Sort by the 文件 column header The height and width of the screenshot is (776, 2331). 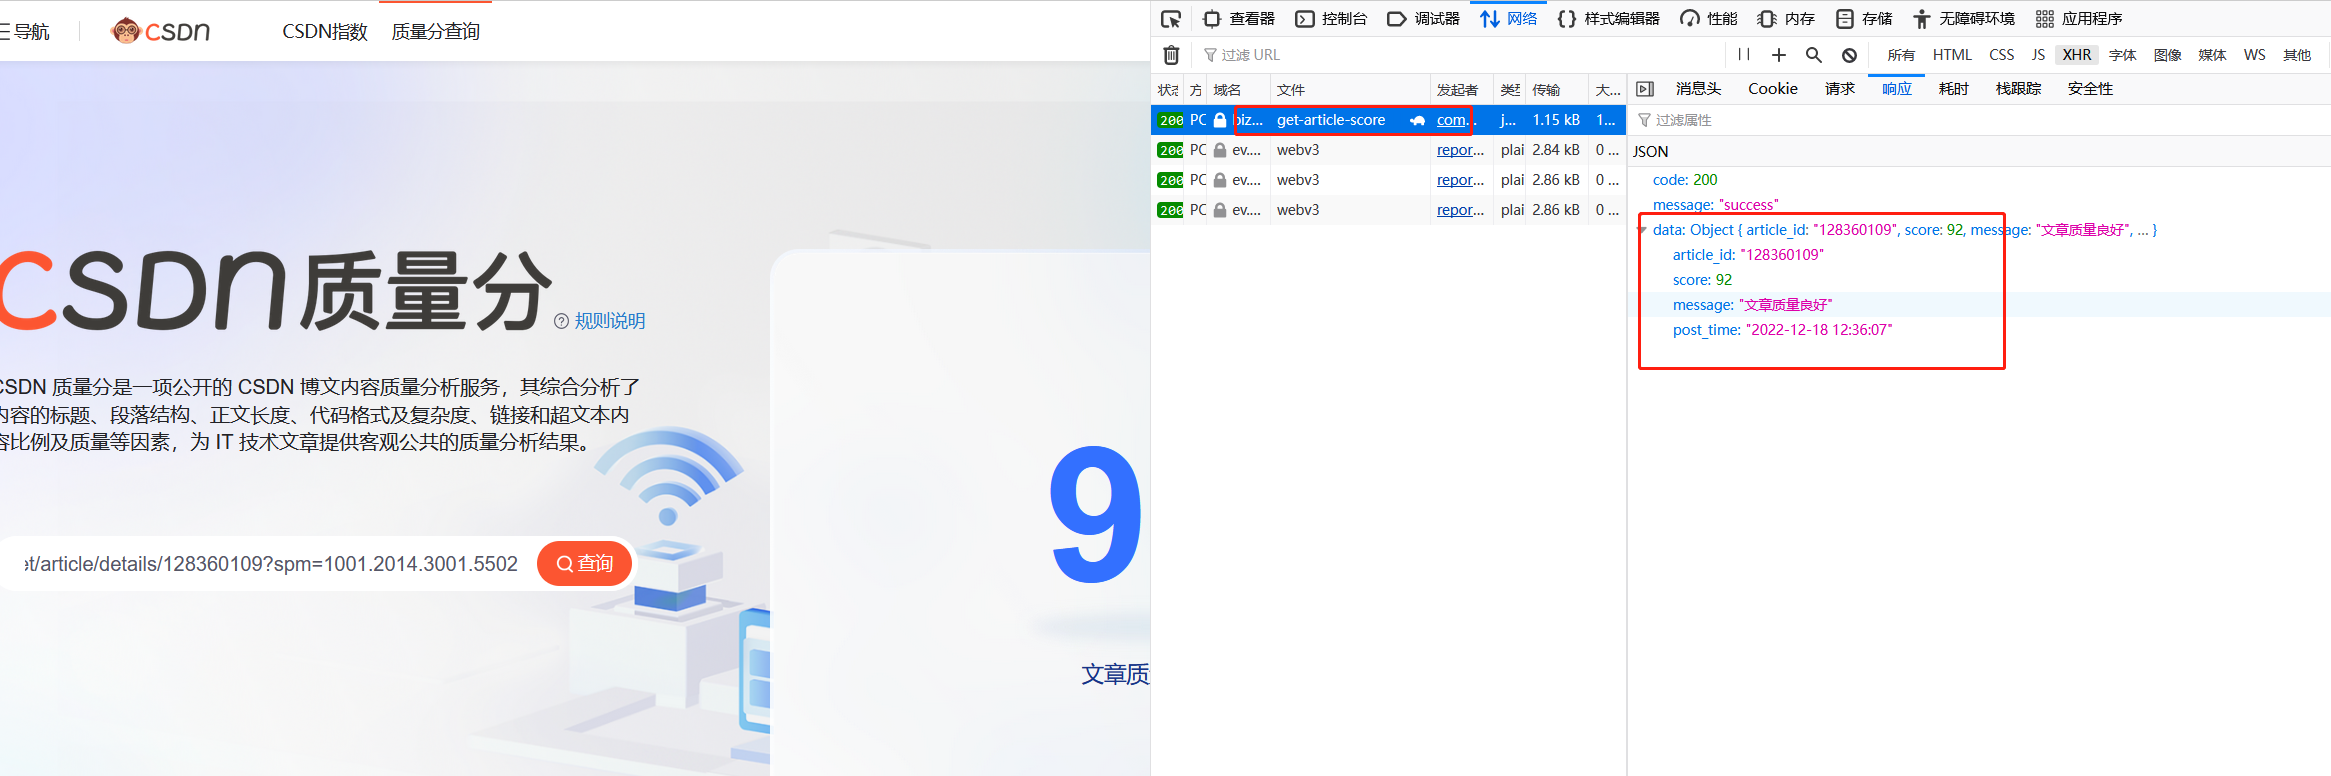1350,90
